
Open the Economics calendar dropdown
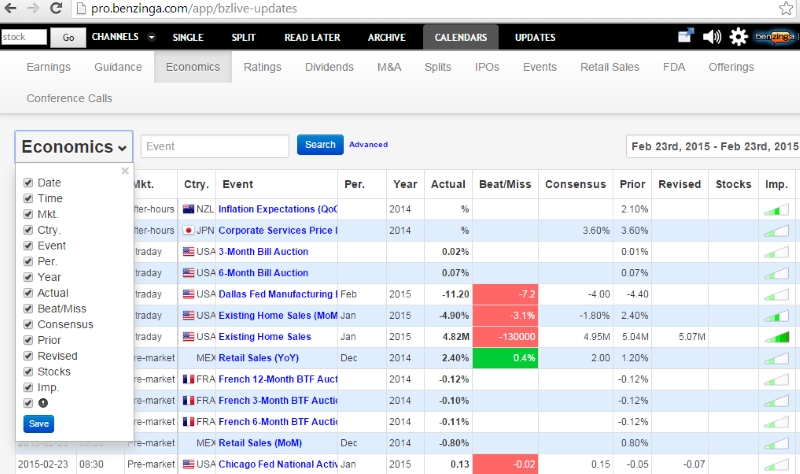click(x=74, y=147)
